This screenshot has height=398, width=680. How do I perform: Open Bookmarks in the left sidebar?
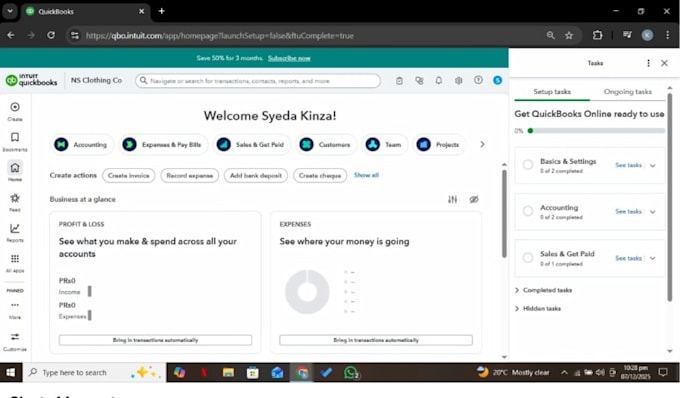[x=15, y=142]
